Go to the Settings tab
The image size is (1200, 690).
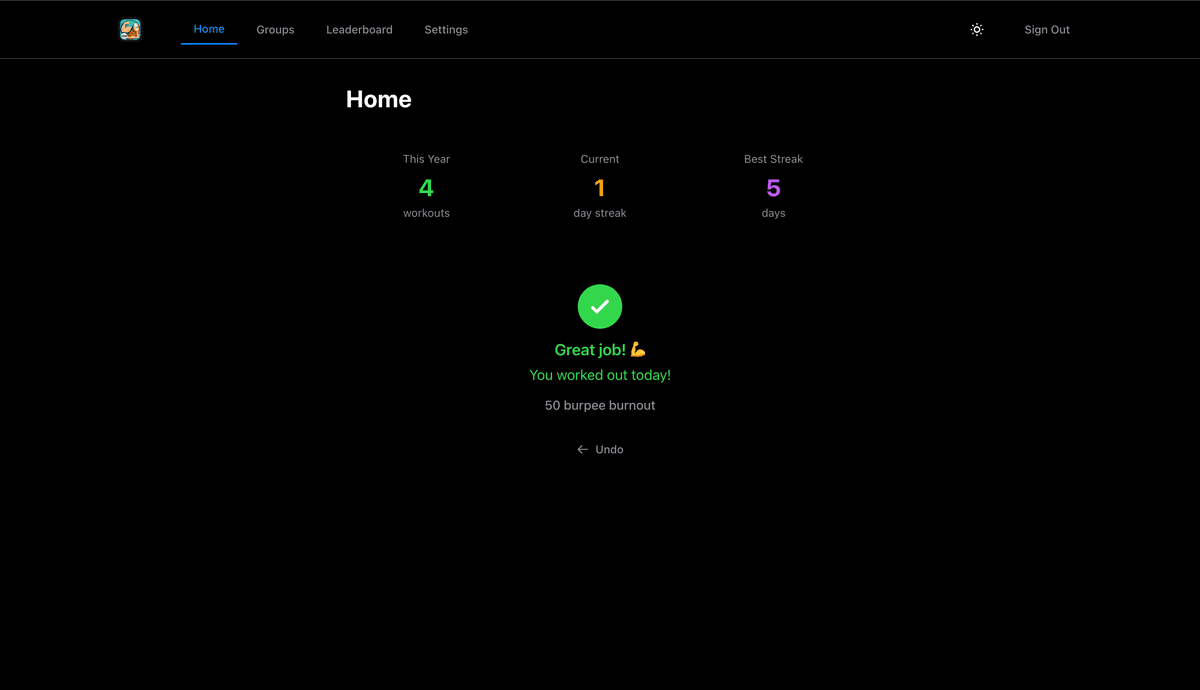click(446, 30)
